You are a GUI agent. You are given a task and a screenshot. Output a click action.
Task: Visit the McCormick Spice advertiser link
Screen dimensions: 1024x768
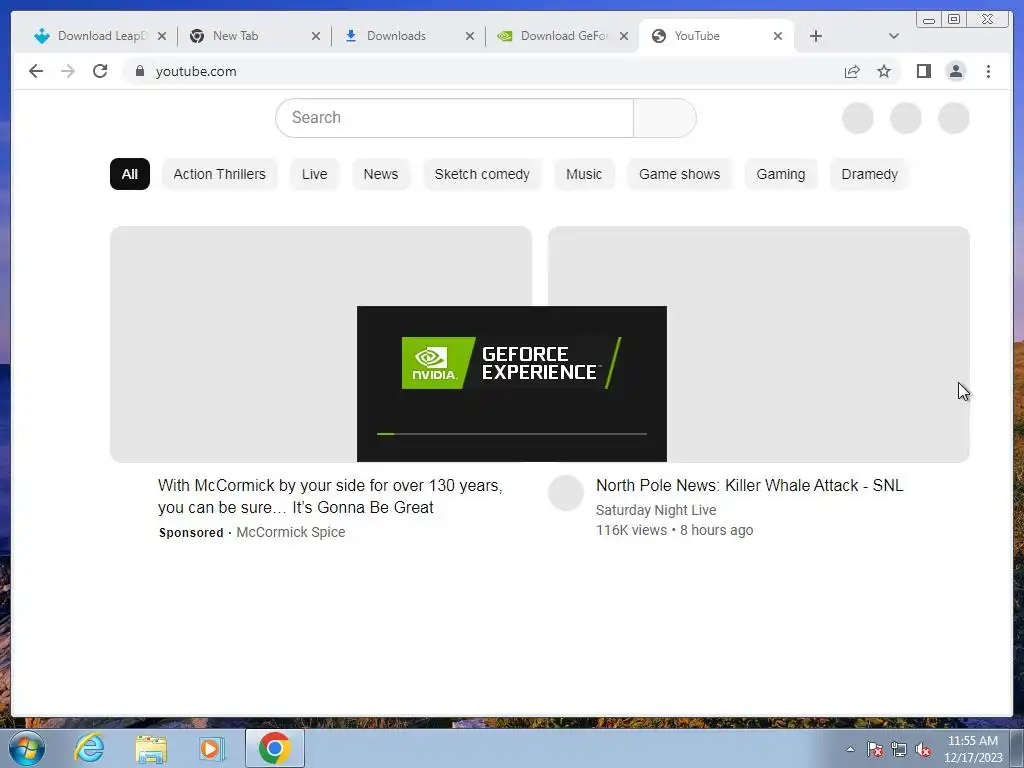point(291,532)
